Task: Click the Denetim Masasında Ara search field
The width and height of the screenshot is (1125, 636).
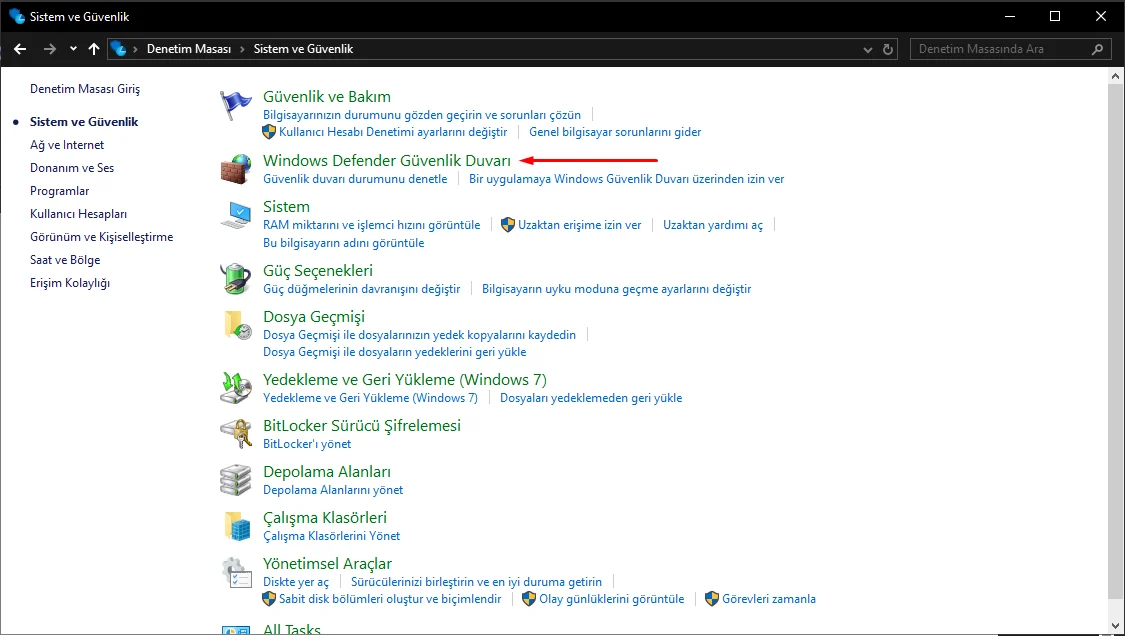Action: (x=1009, y=50)
